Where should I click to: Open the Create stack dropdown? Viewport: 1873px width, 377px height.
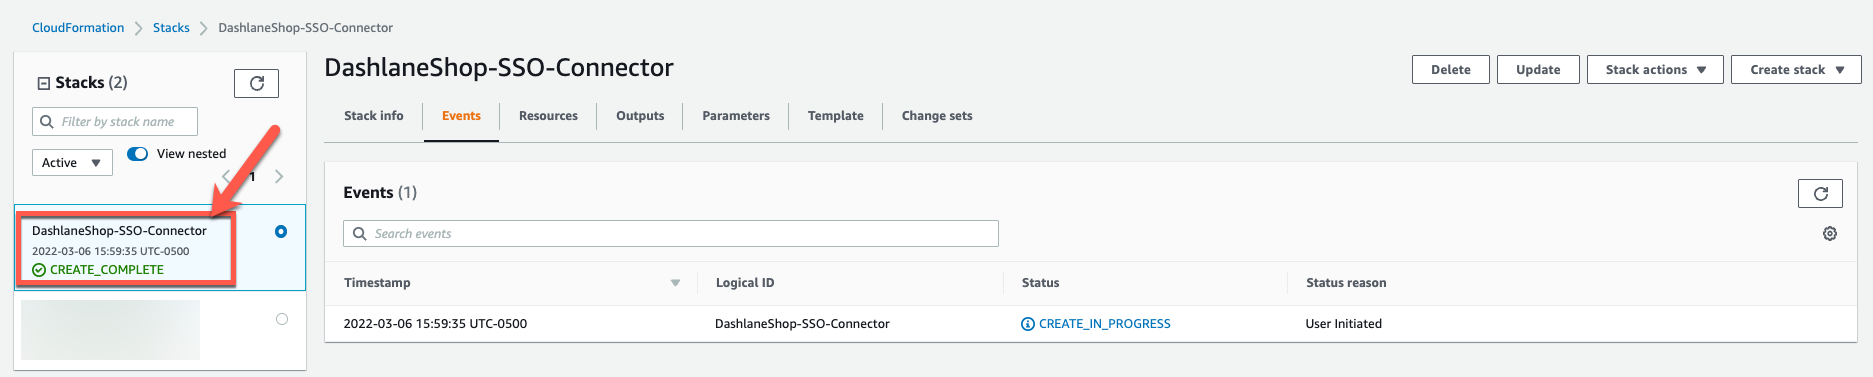tap(1796, 69)
